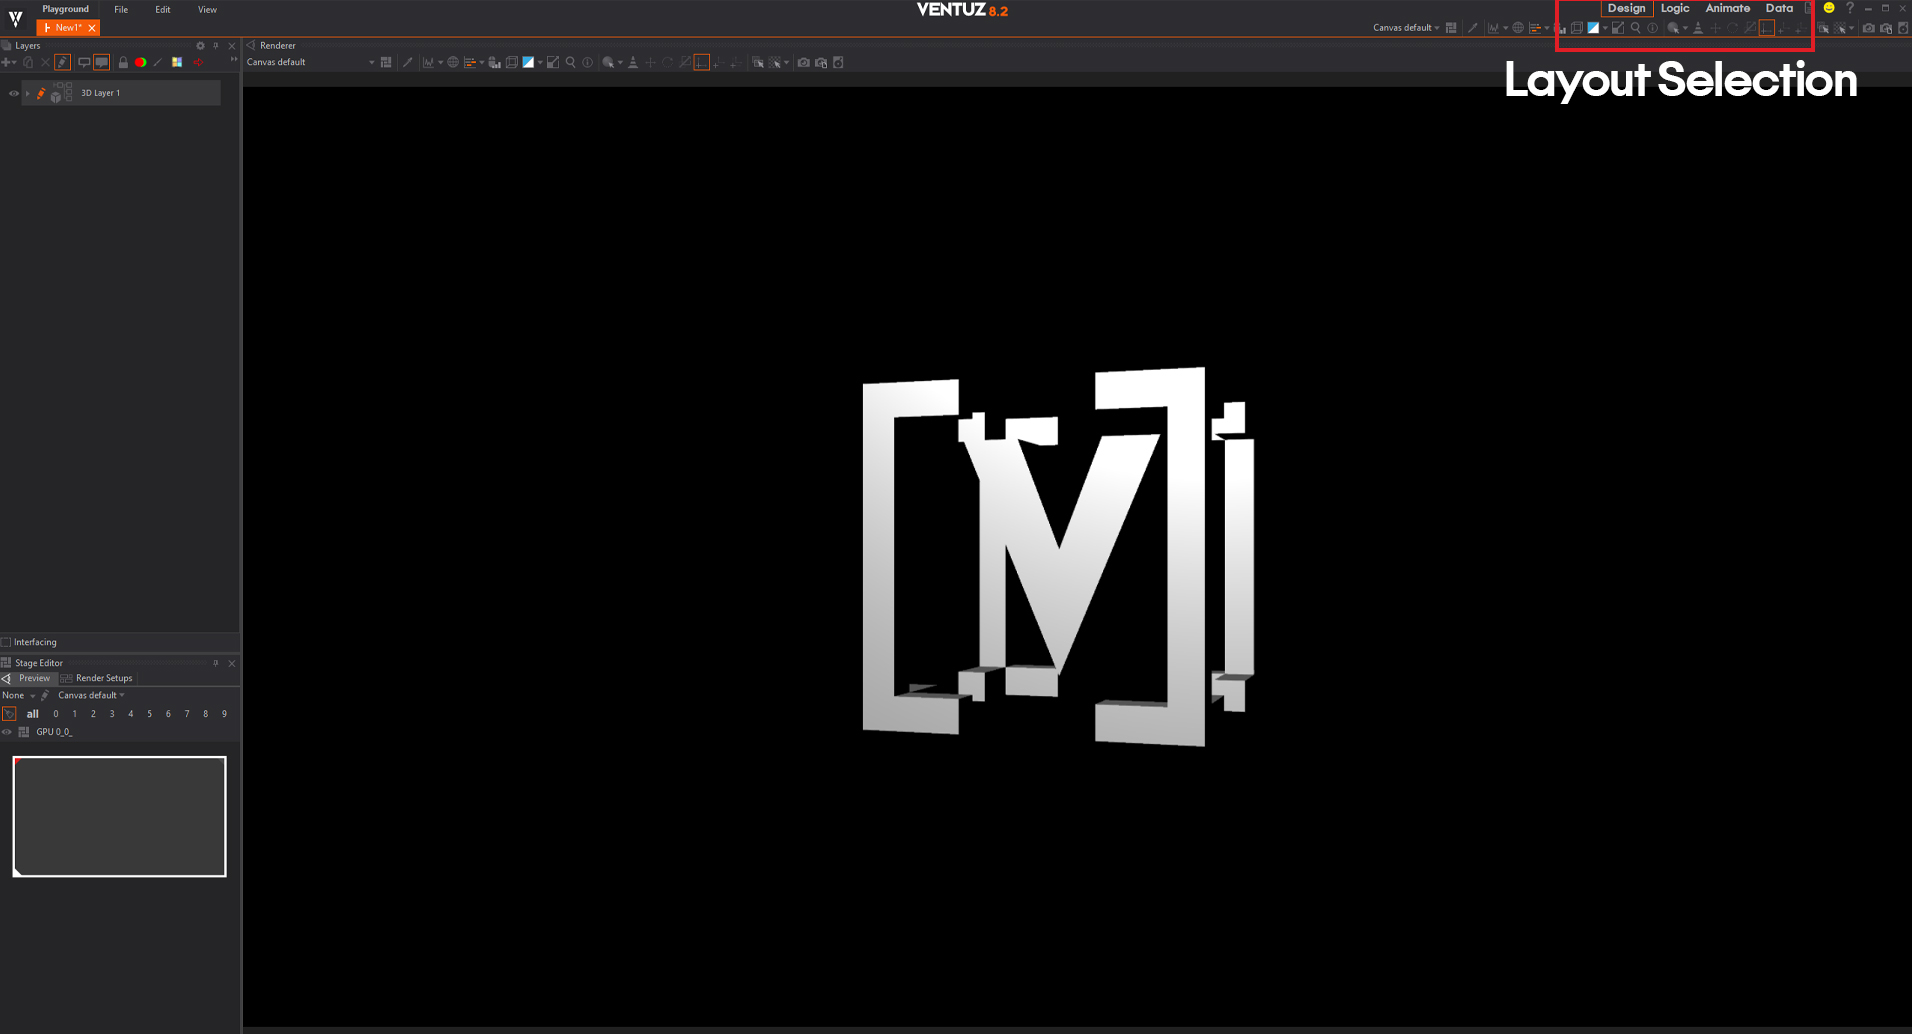Click the lock icon in Layers toolbar
The height and width of the screenshot is (1034, 1912).
point(123,63)
